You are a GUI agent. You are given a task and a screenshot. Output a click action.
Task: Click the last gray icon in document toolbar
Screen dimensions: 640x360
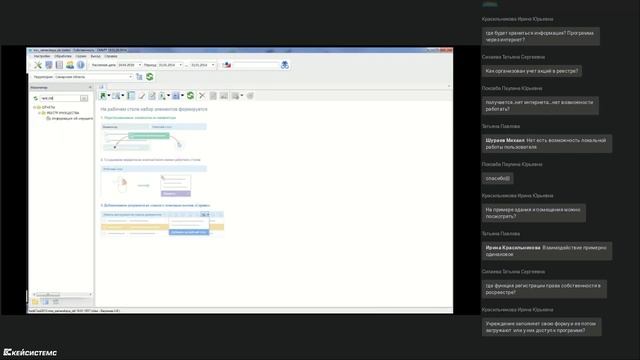point(250,96)
